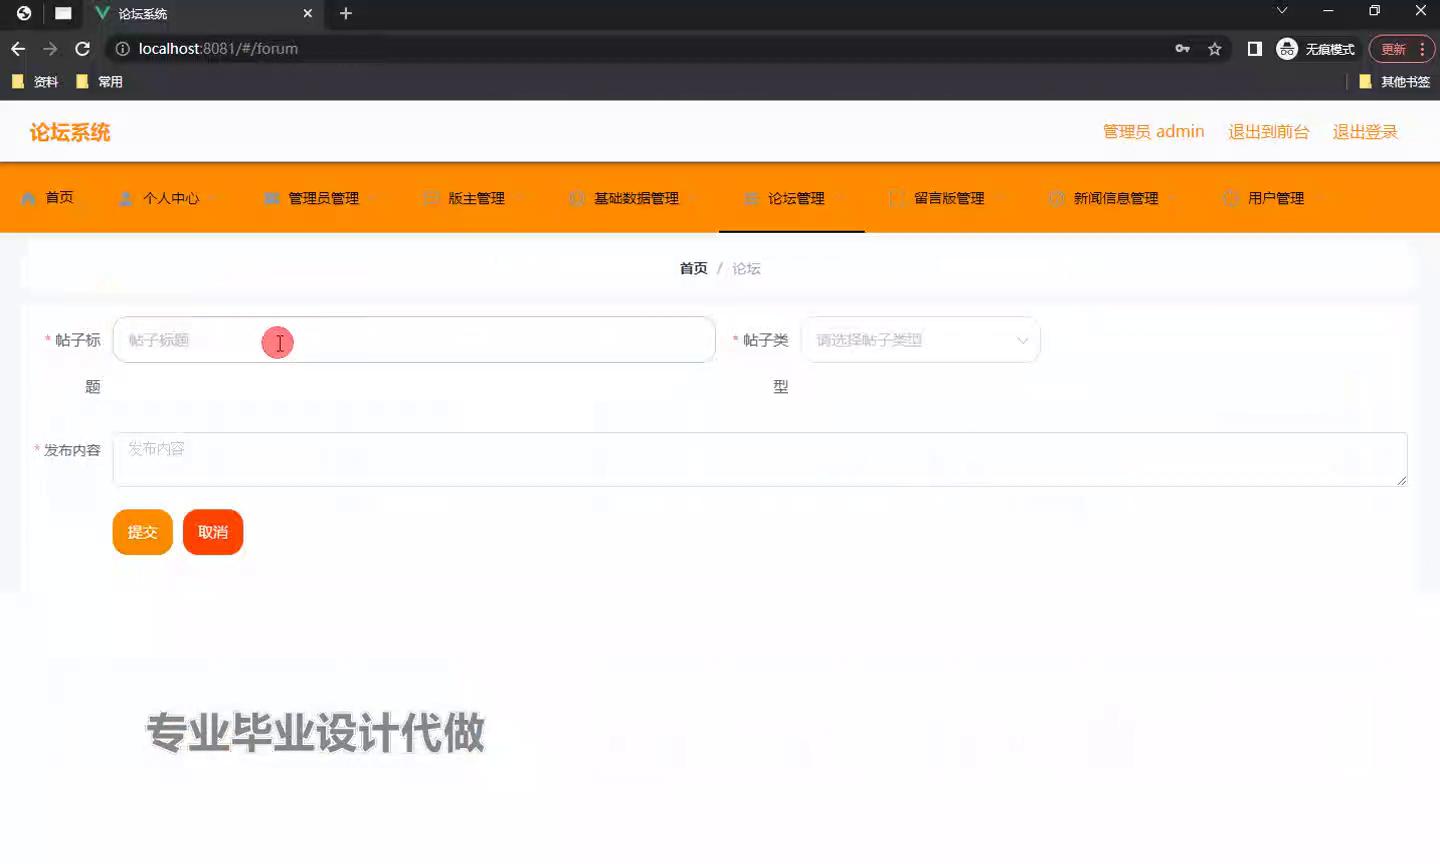Open the browser side panel icon
The image size is (1440, 864).
pyautogui.click(x=1254, y=48)
